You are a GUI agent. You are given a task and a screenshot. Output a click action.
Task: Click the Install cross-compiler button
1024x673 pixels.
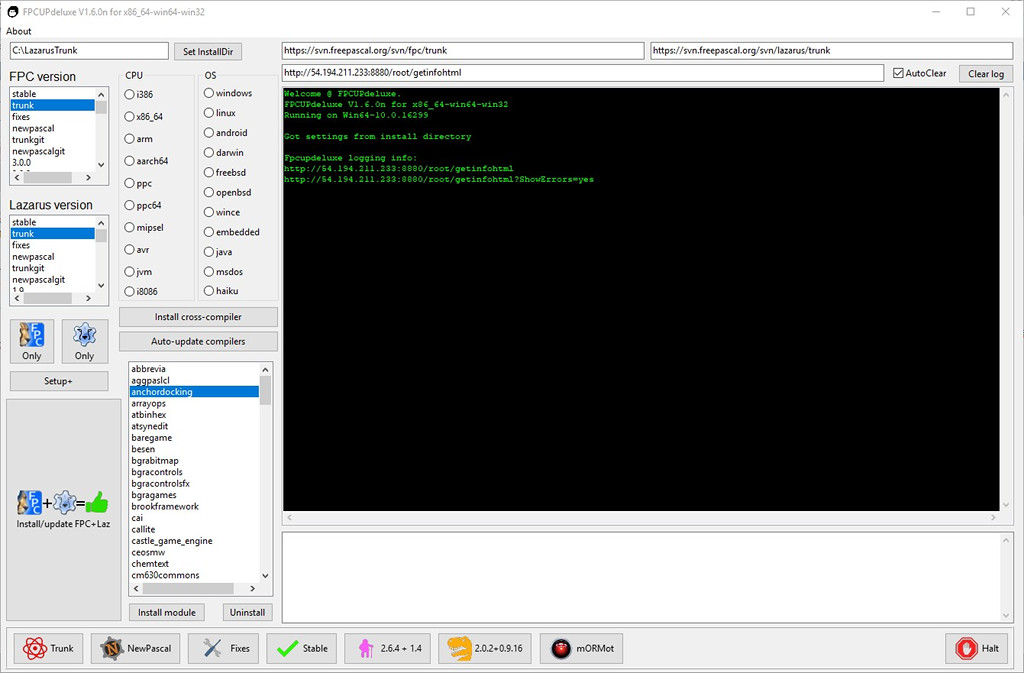click(198, 317)
